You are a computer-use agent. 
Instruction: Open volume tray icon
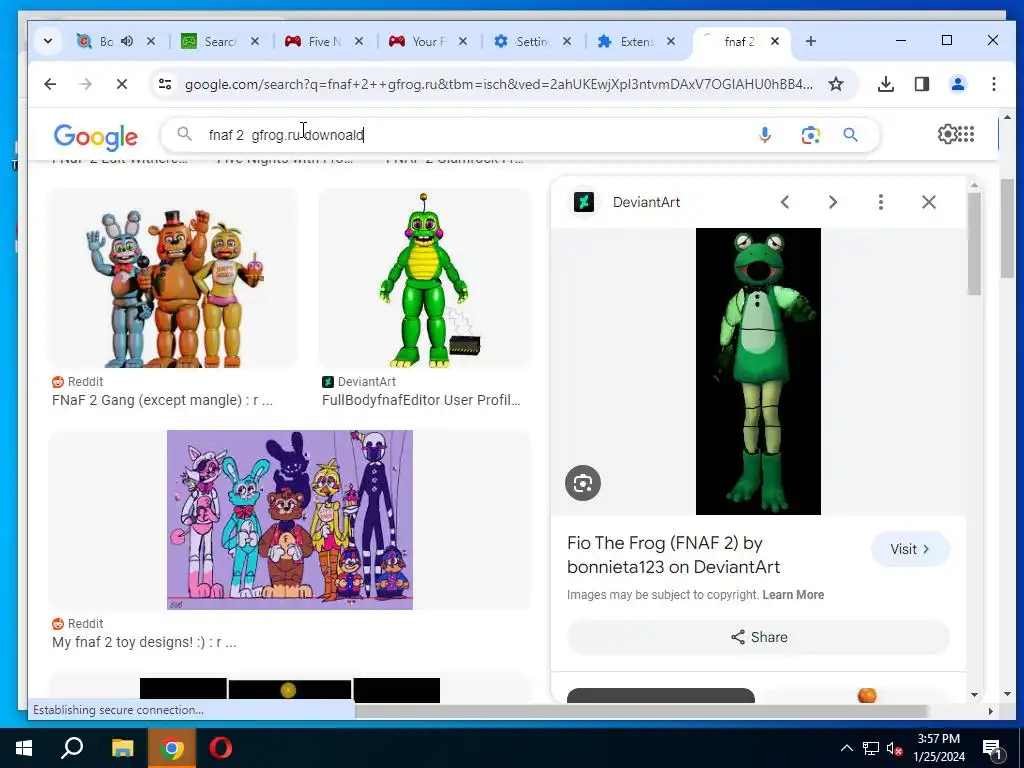pyautogui.click(x=895, y=748)
